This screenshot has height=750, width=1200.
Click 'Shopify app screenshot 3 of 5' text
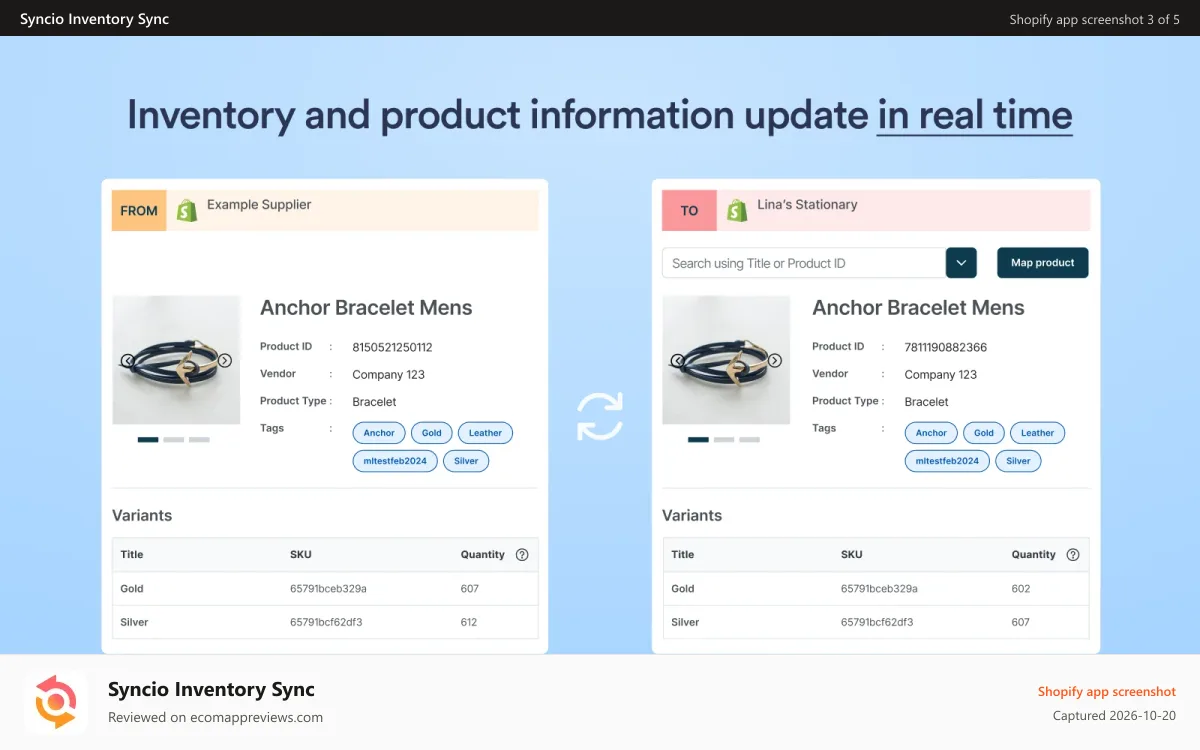click(x=1095, y=19)
